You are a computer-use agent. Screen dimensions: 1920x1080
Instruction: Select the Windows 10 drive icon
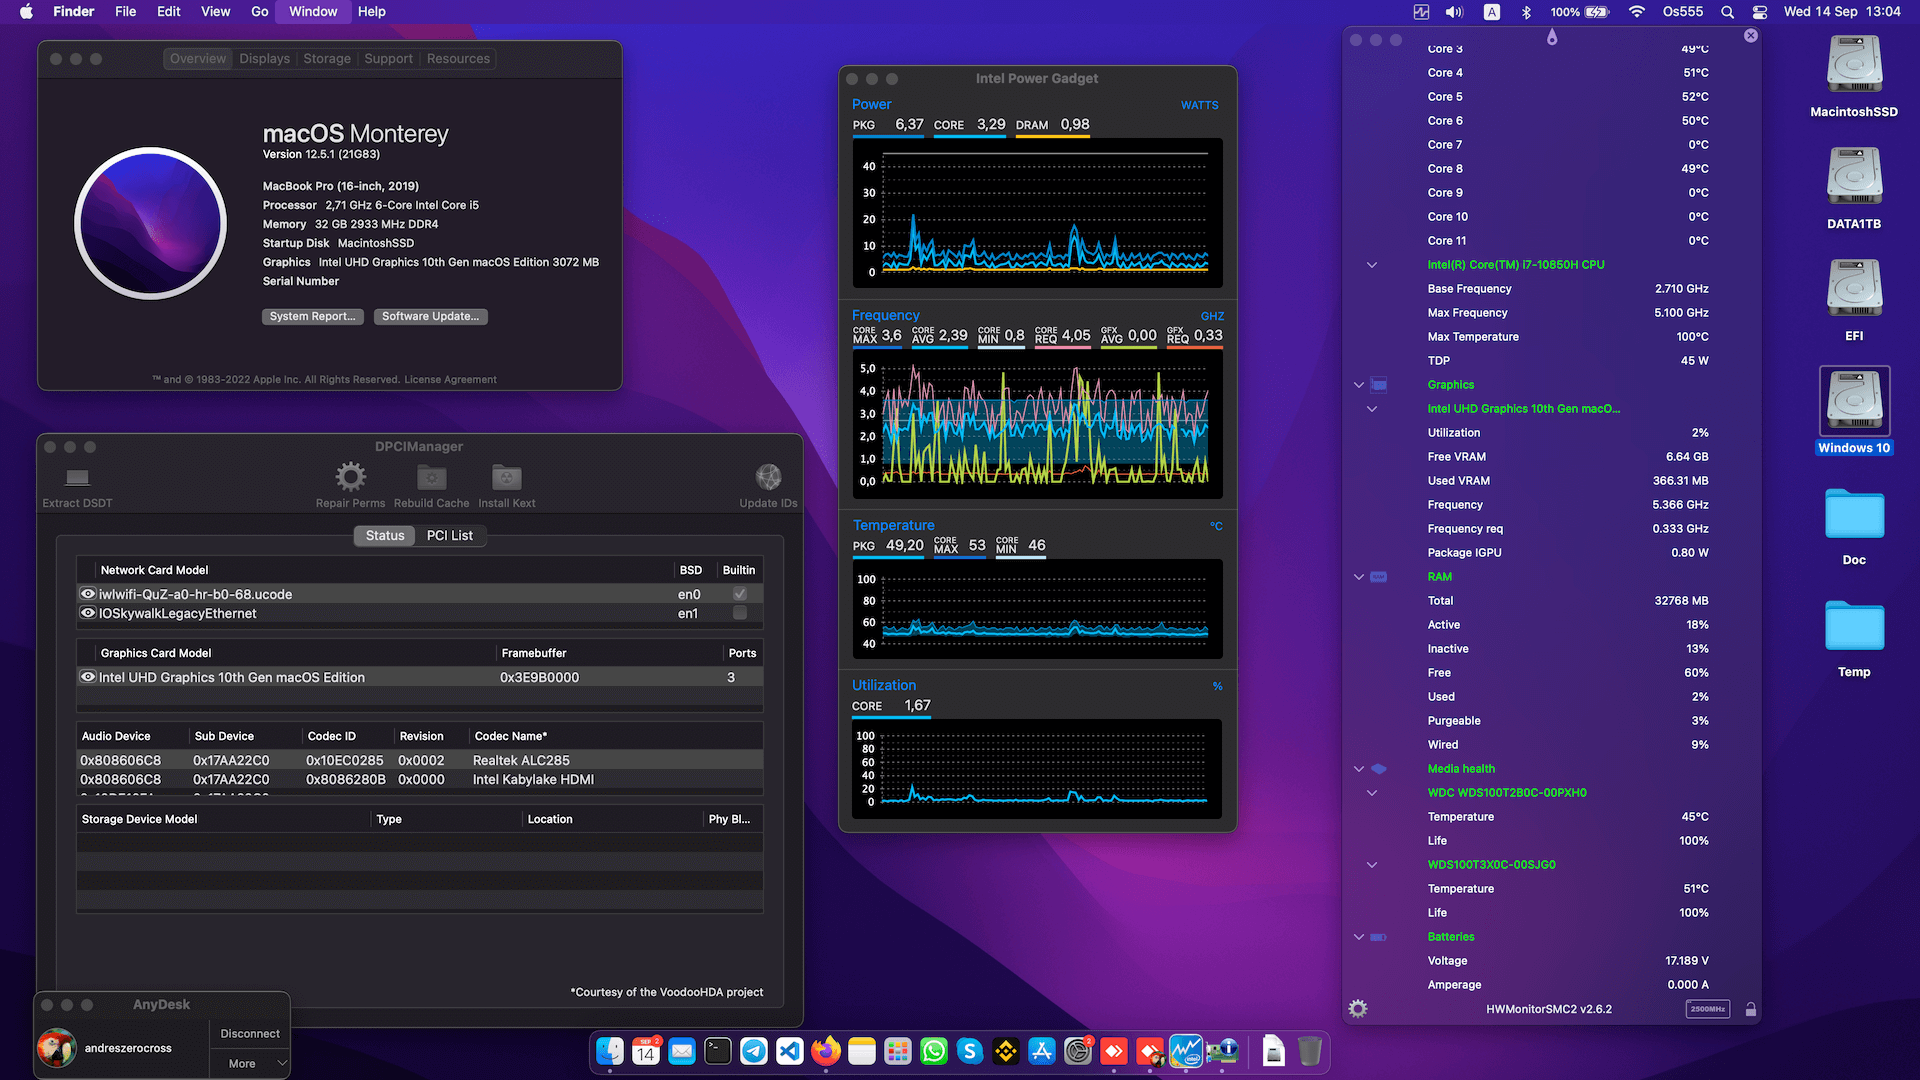[1854, 401]
